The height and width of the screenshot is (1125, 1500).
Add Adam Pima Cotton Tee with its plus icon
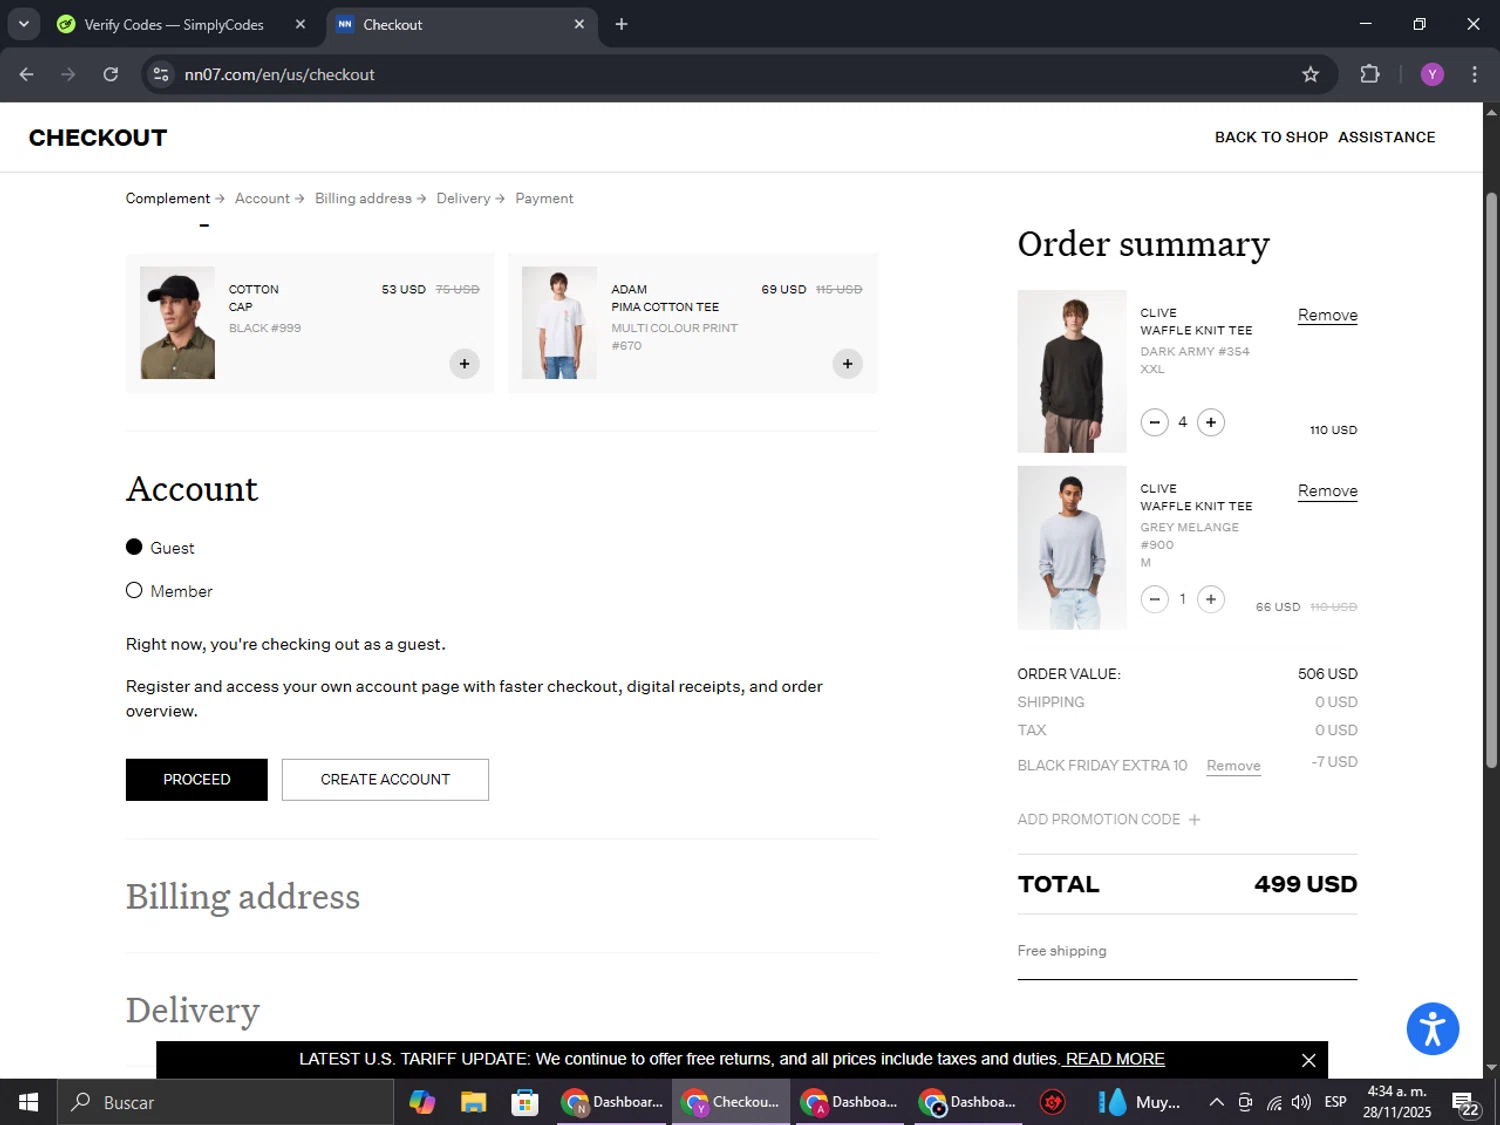tap(847, 364)
